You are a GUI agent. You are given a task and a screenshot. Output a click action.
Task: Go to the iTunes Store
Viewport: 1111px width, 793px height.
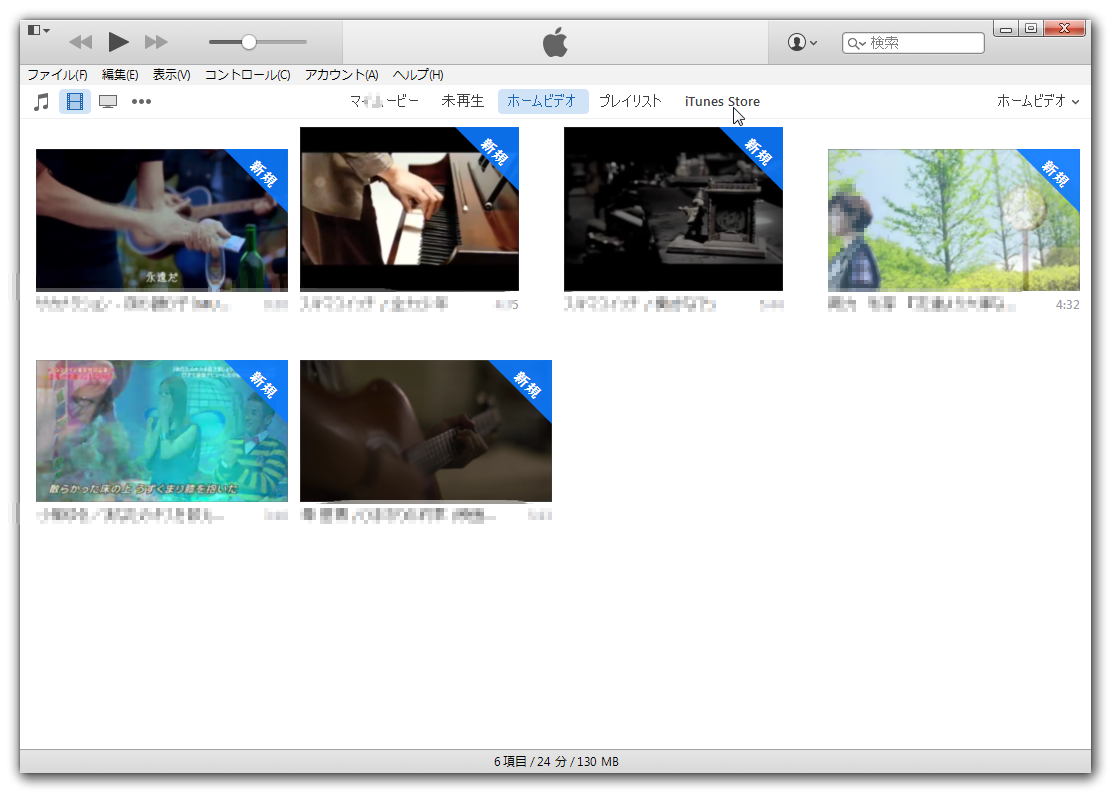click(x=722, y=101)
